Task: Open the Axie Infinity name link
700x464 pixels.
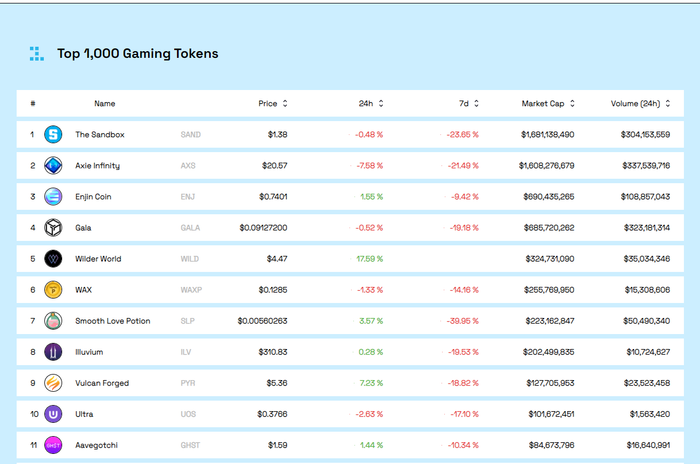Action: tap(97, 166)
